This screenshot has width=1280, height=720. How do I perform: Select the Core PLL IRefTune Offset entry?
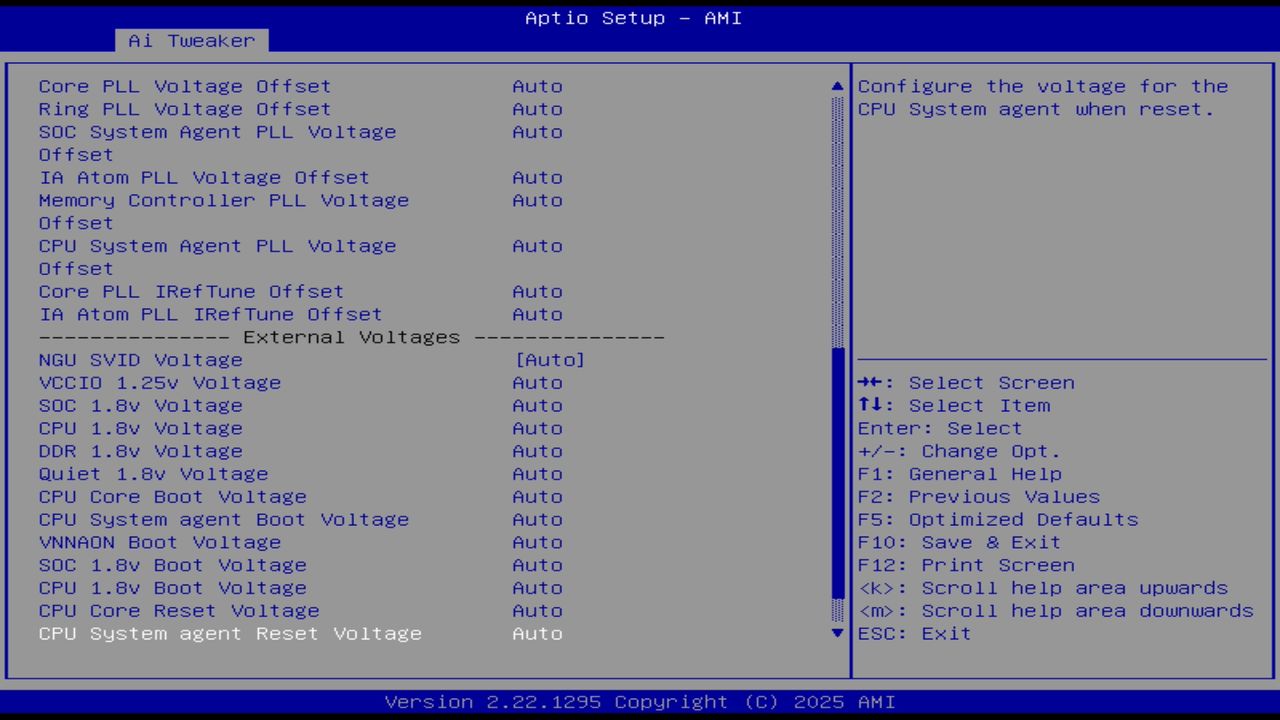coord(191,291)
